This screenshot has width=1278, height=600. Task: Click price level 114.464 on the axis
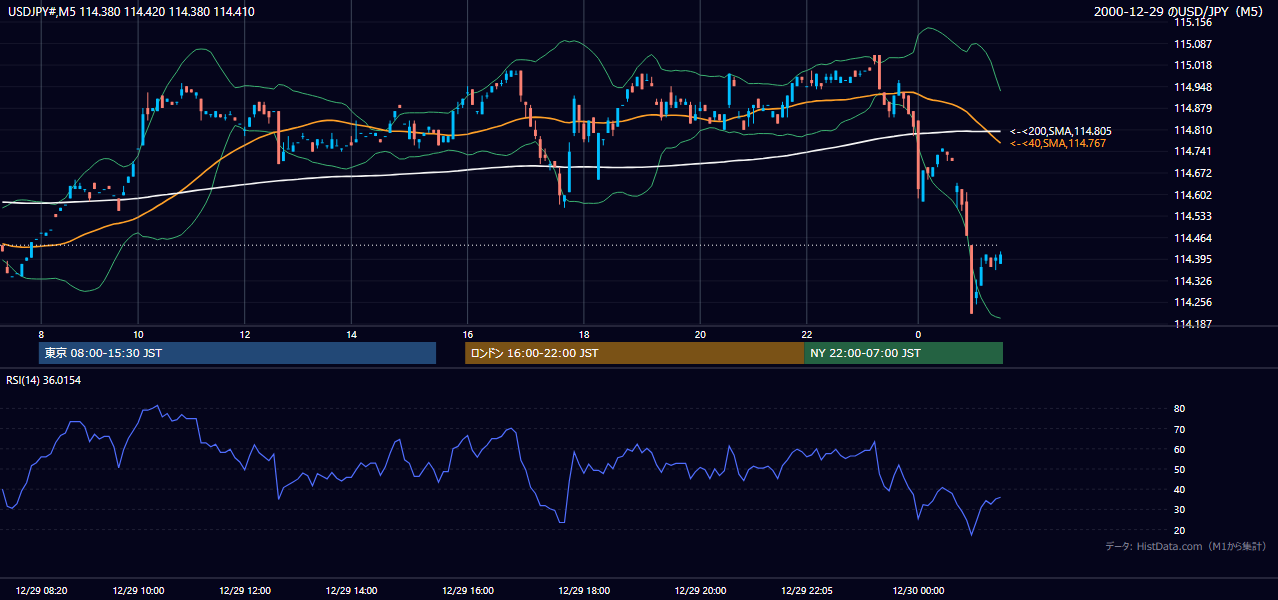tap(1193, 238)
